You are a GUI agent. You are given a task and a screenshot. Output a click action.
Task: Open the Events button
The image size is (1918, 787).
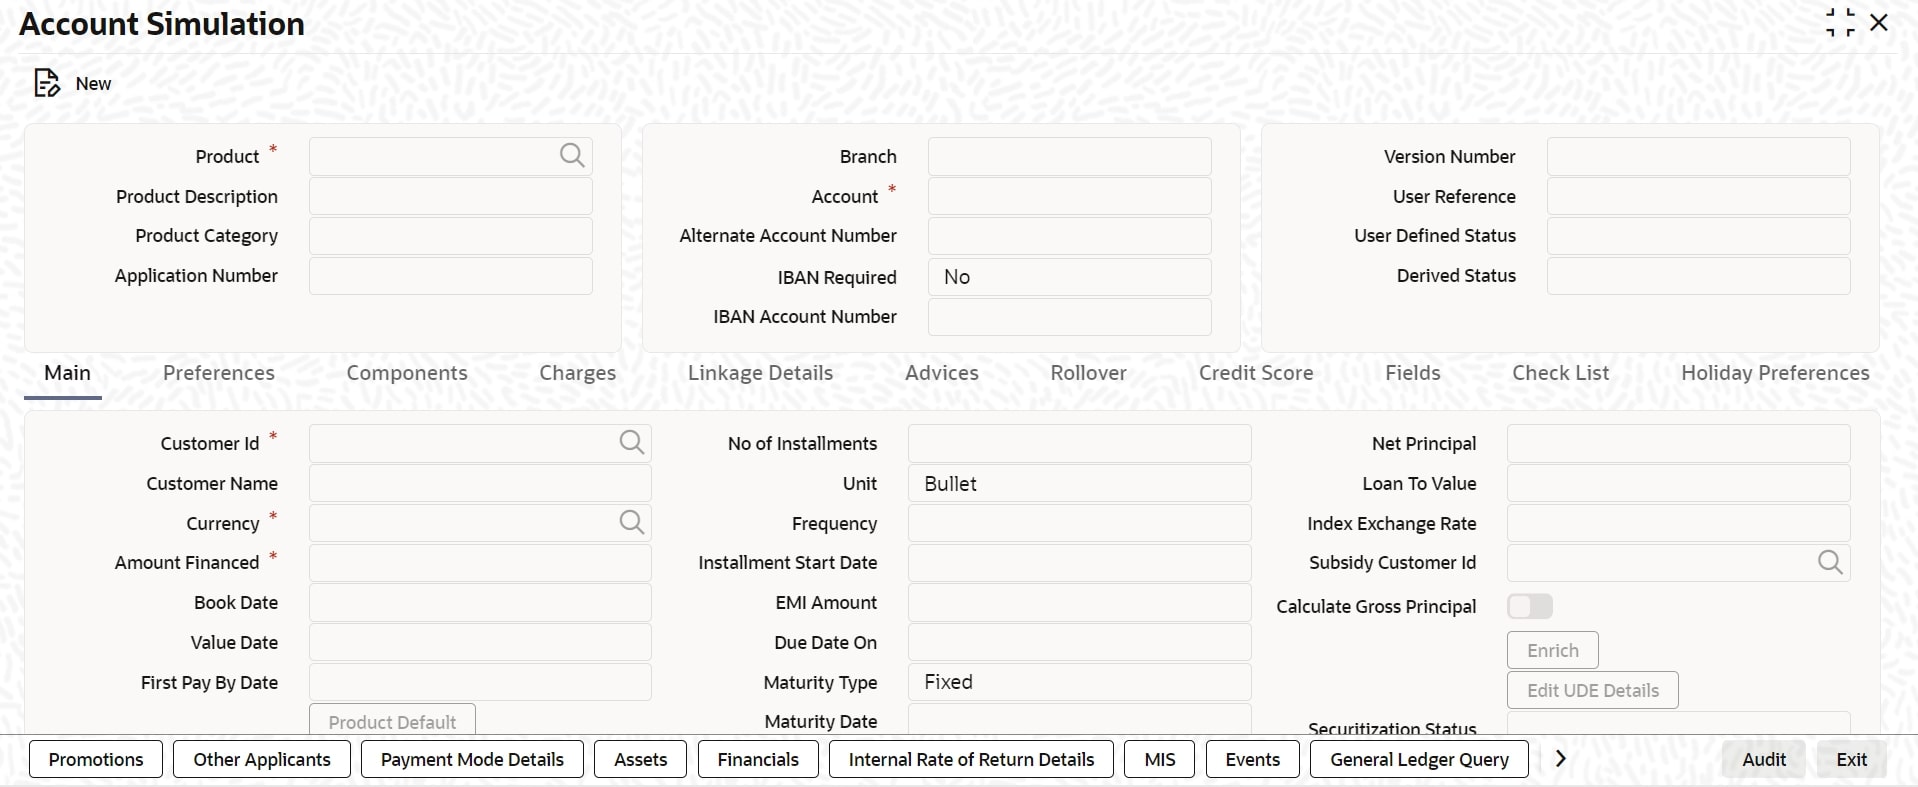coord(1253,759)
